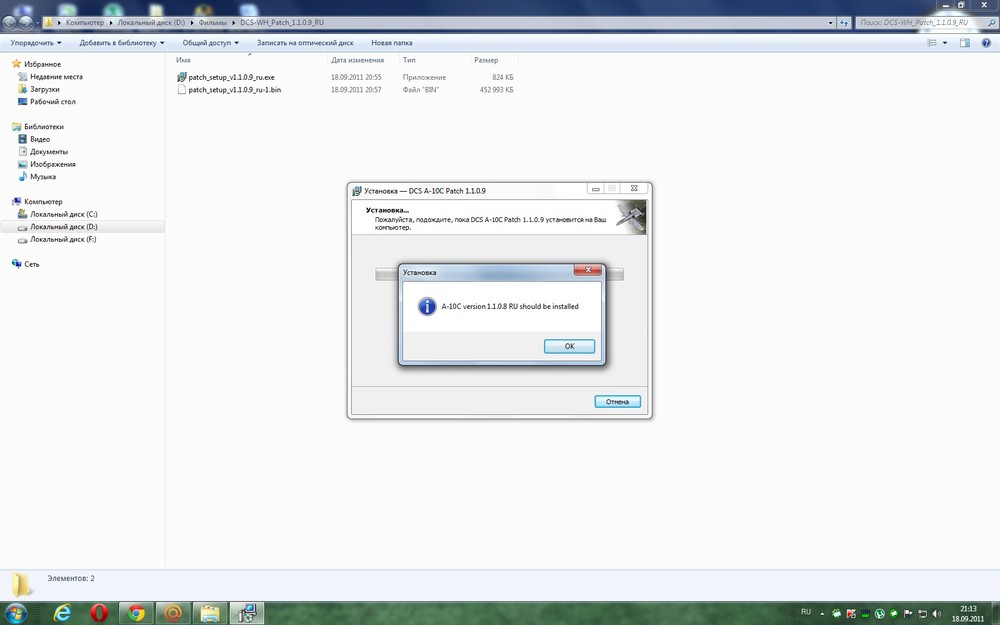Open the orange @ mail taskbar app
Viewport: 1000px width, 625px height.
[x=173, y=614]
